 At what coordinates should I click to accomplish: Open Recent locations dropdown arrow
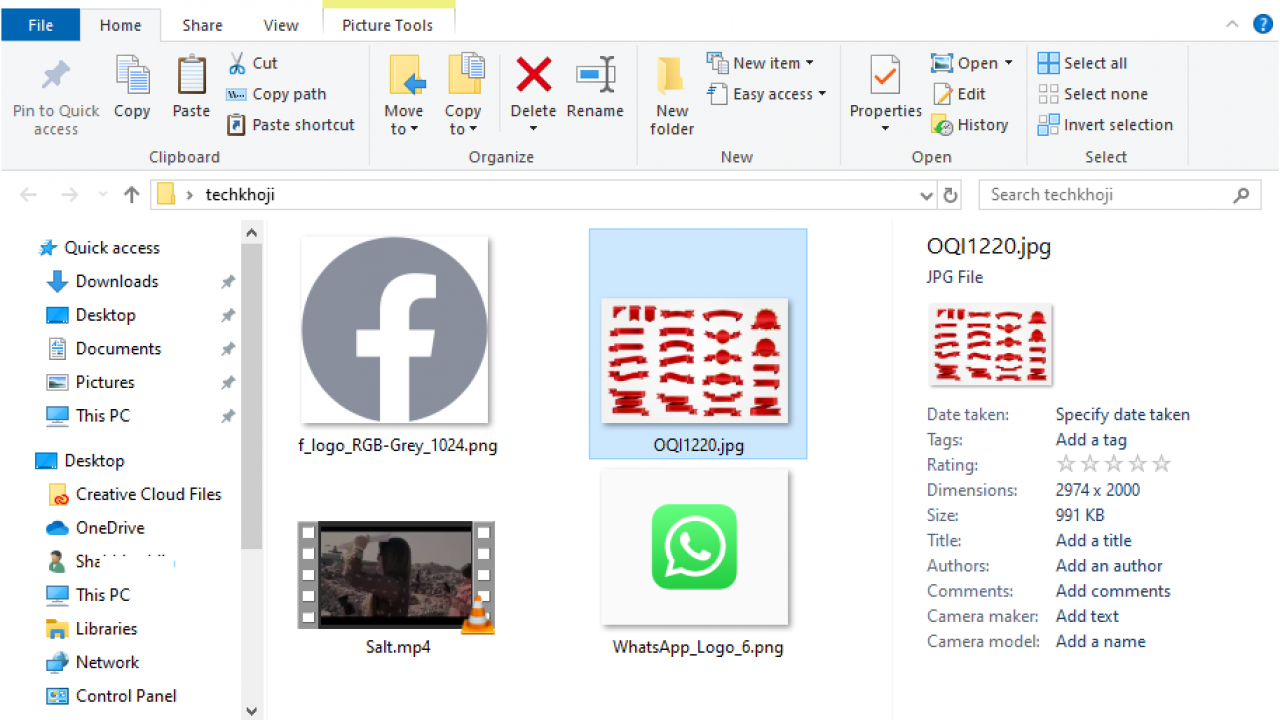tap(102, 195)
